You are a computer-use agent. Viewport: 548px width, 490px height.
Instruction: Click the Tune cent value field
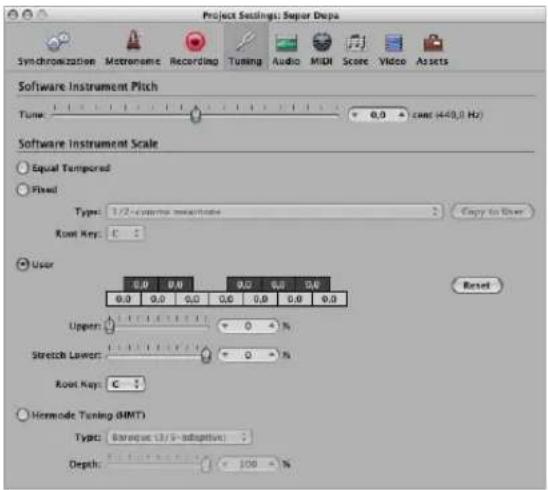click(x=378, y=115)
